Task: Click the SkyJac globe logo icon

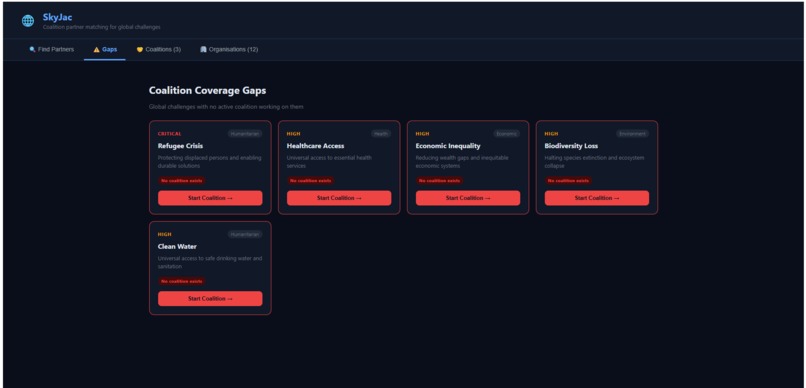Action: coord(28,21)
